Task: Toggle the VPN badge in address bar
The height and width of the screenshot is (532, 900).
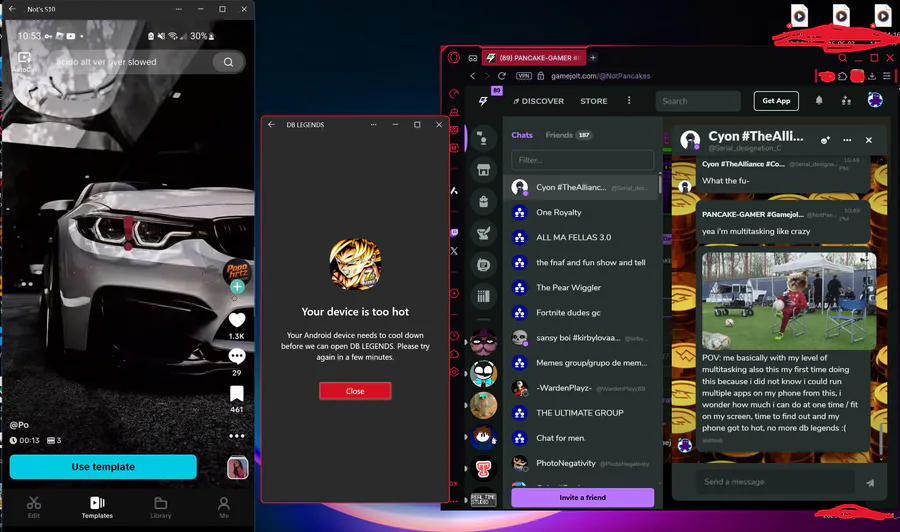Action: pos(523,76)
